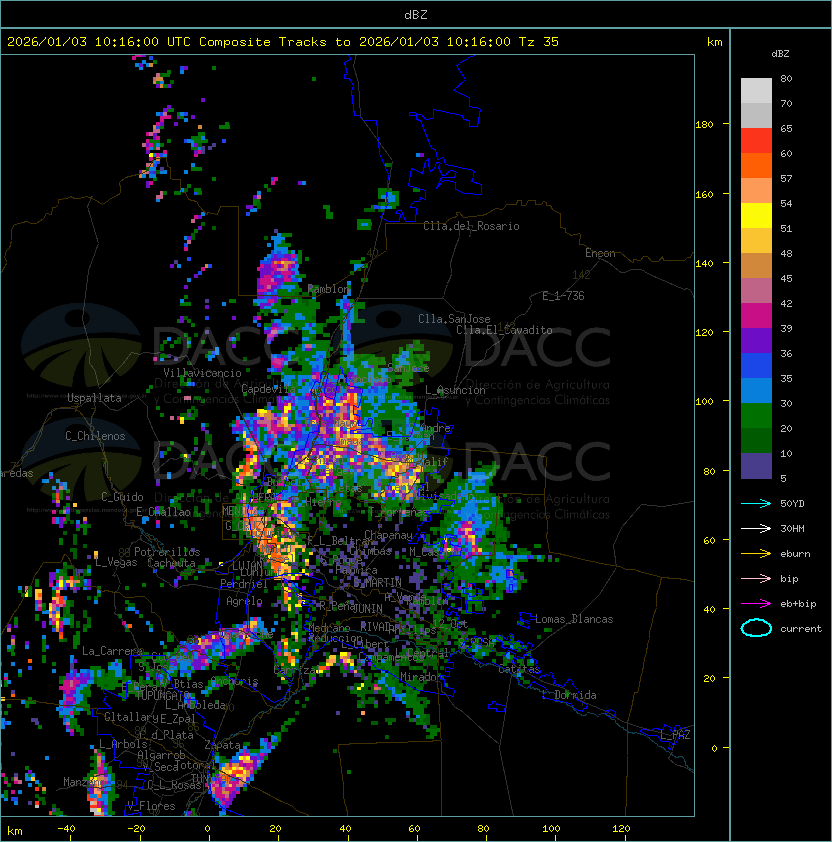Image resolution: width=832 pixels, height=842 pixels.
Task: Click the 'dBZ' heading above the color scale
Action: [780, 54]
